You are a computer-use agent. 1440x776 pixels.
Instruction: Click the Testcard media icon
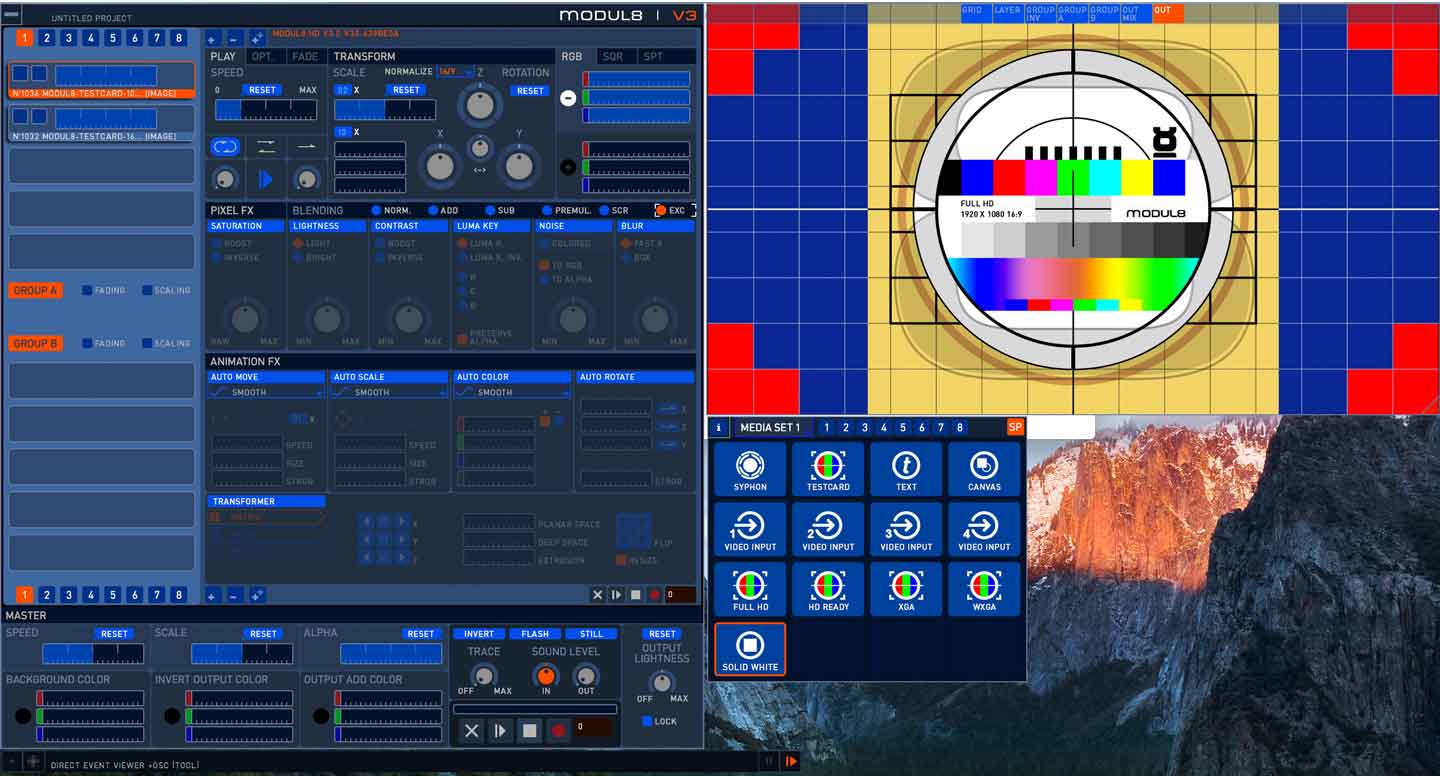click(828, 469)
